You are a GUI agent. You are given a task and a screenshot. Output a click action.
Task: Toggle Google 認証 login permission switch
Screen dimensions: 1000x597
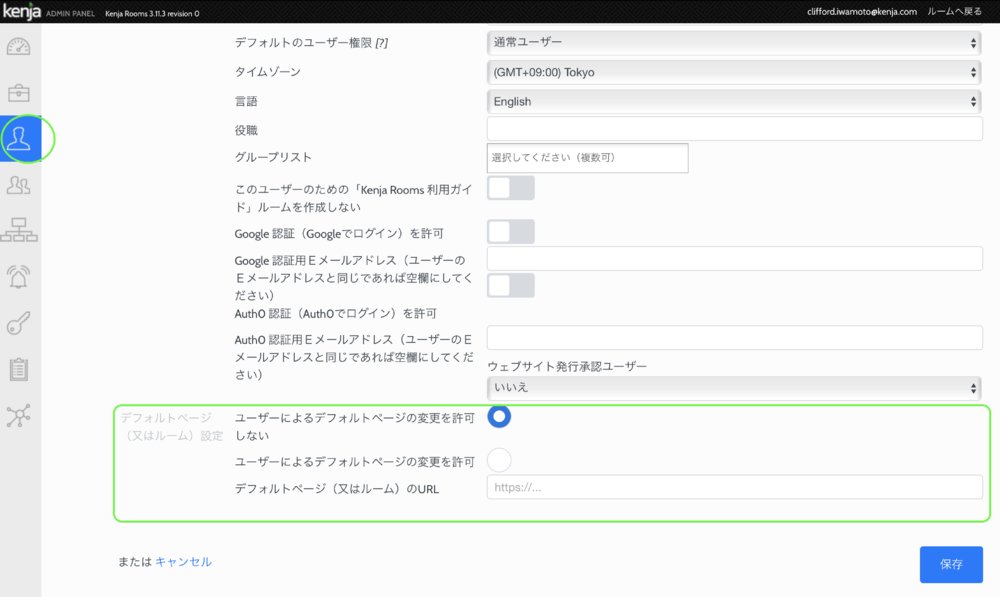tap(511, 232)
